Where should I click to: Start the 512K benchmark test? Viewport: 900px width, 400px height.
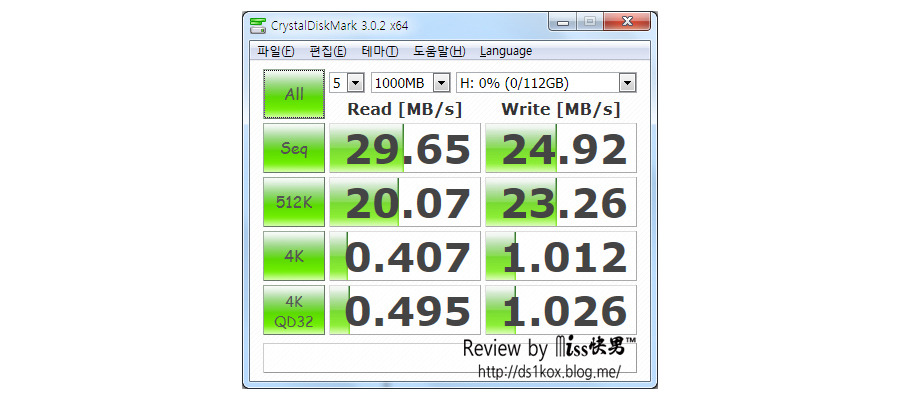pyautogui.click(x=294, y=202)
